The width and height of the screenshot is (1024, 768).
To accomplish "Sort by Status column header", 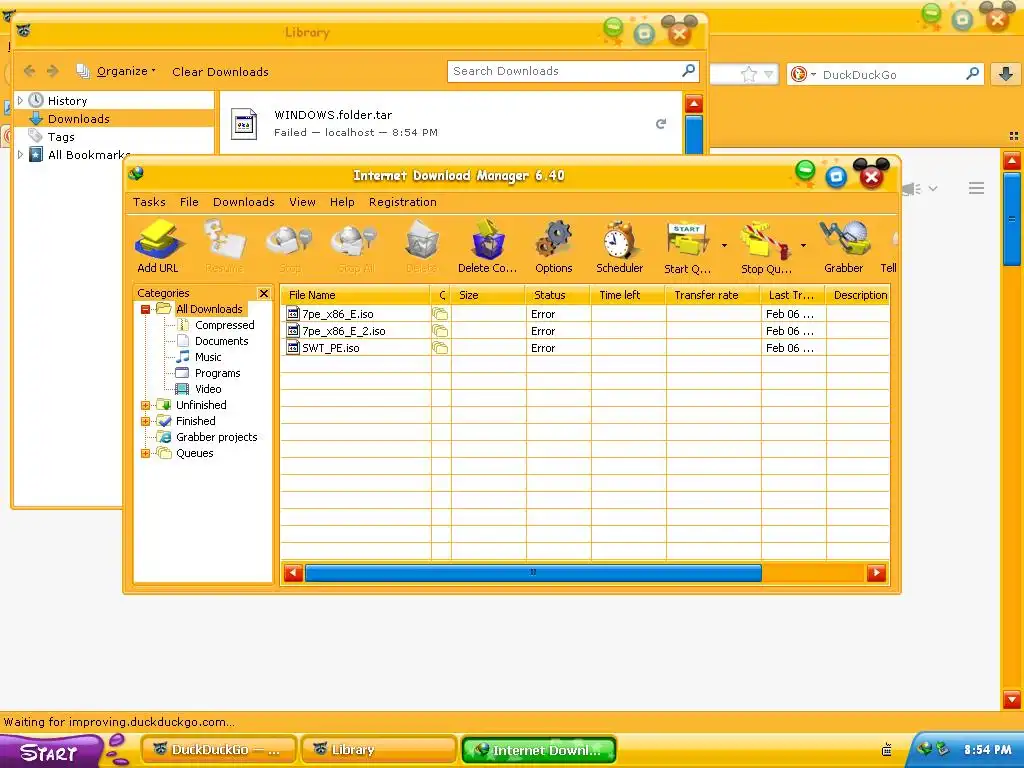I will click(x=558, y=295).
